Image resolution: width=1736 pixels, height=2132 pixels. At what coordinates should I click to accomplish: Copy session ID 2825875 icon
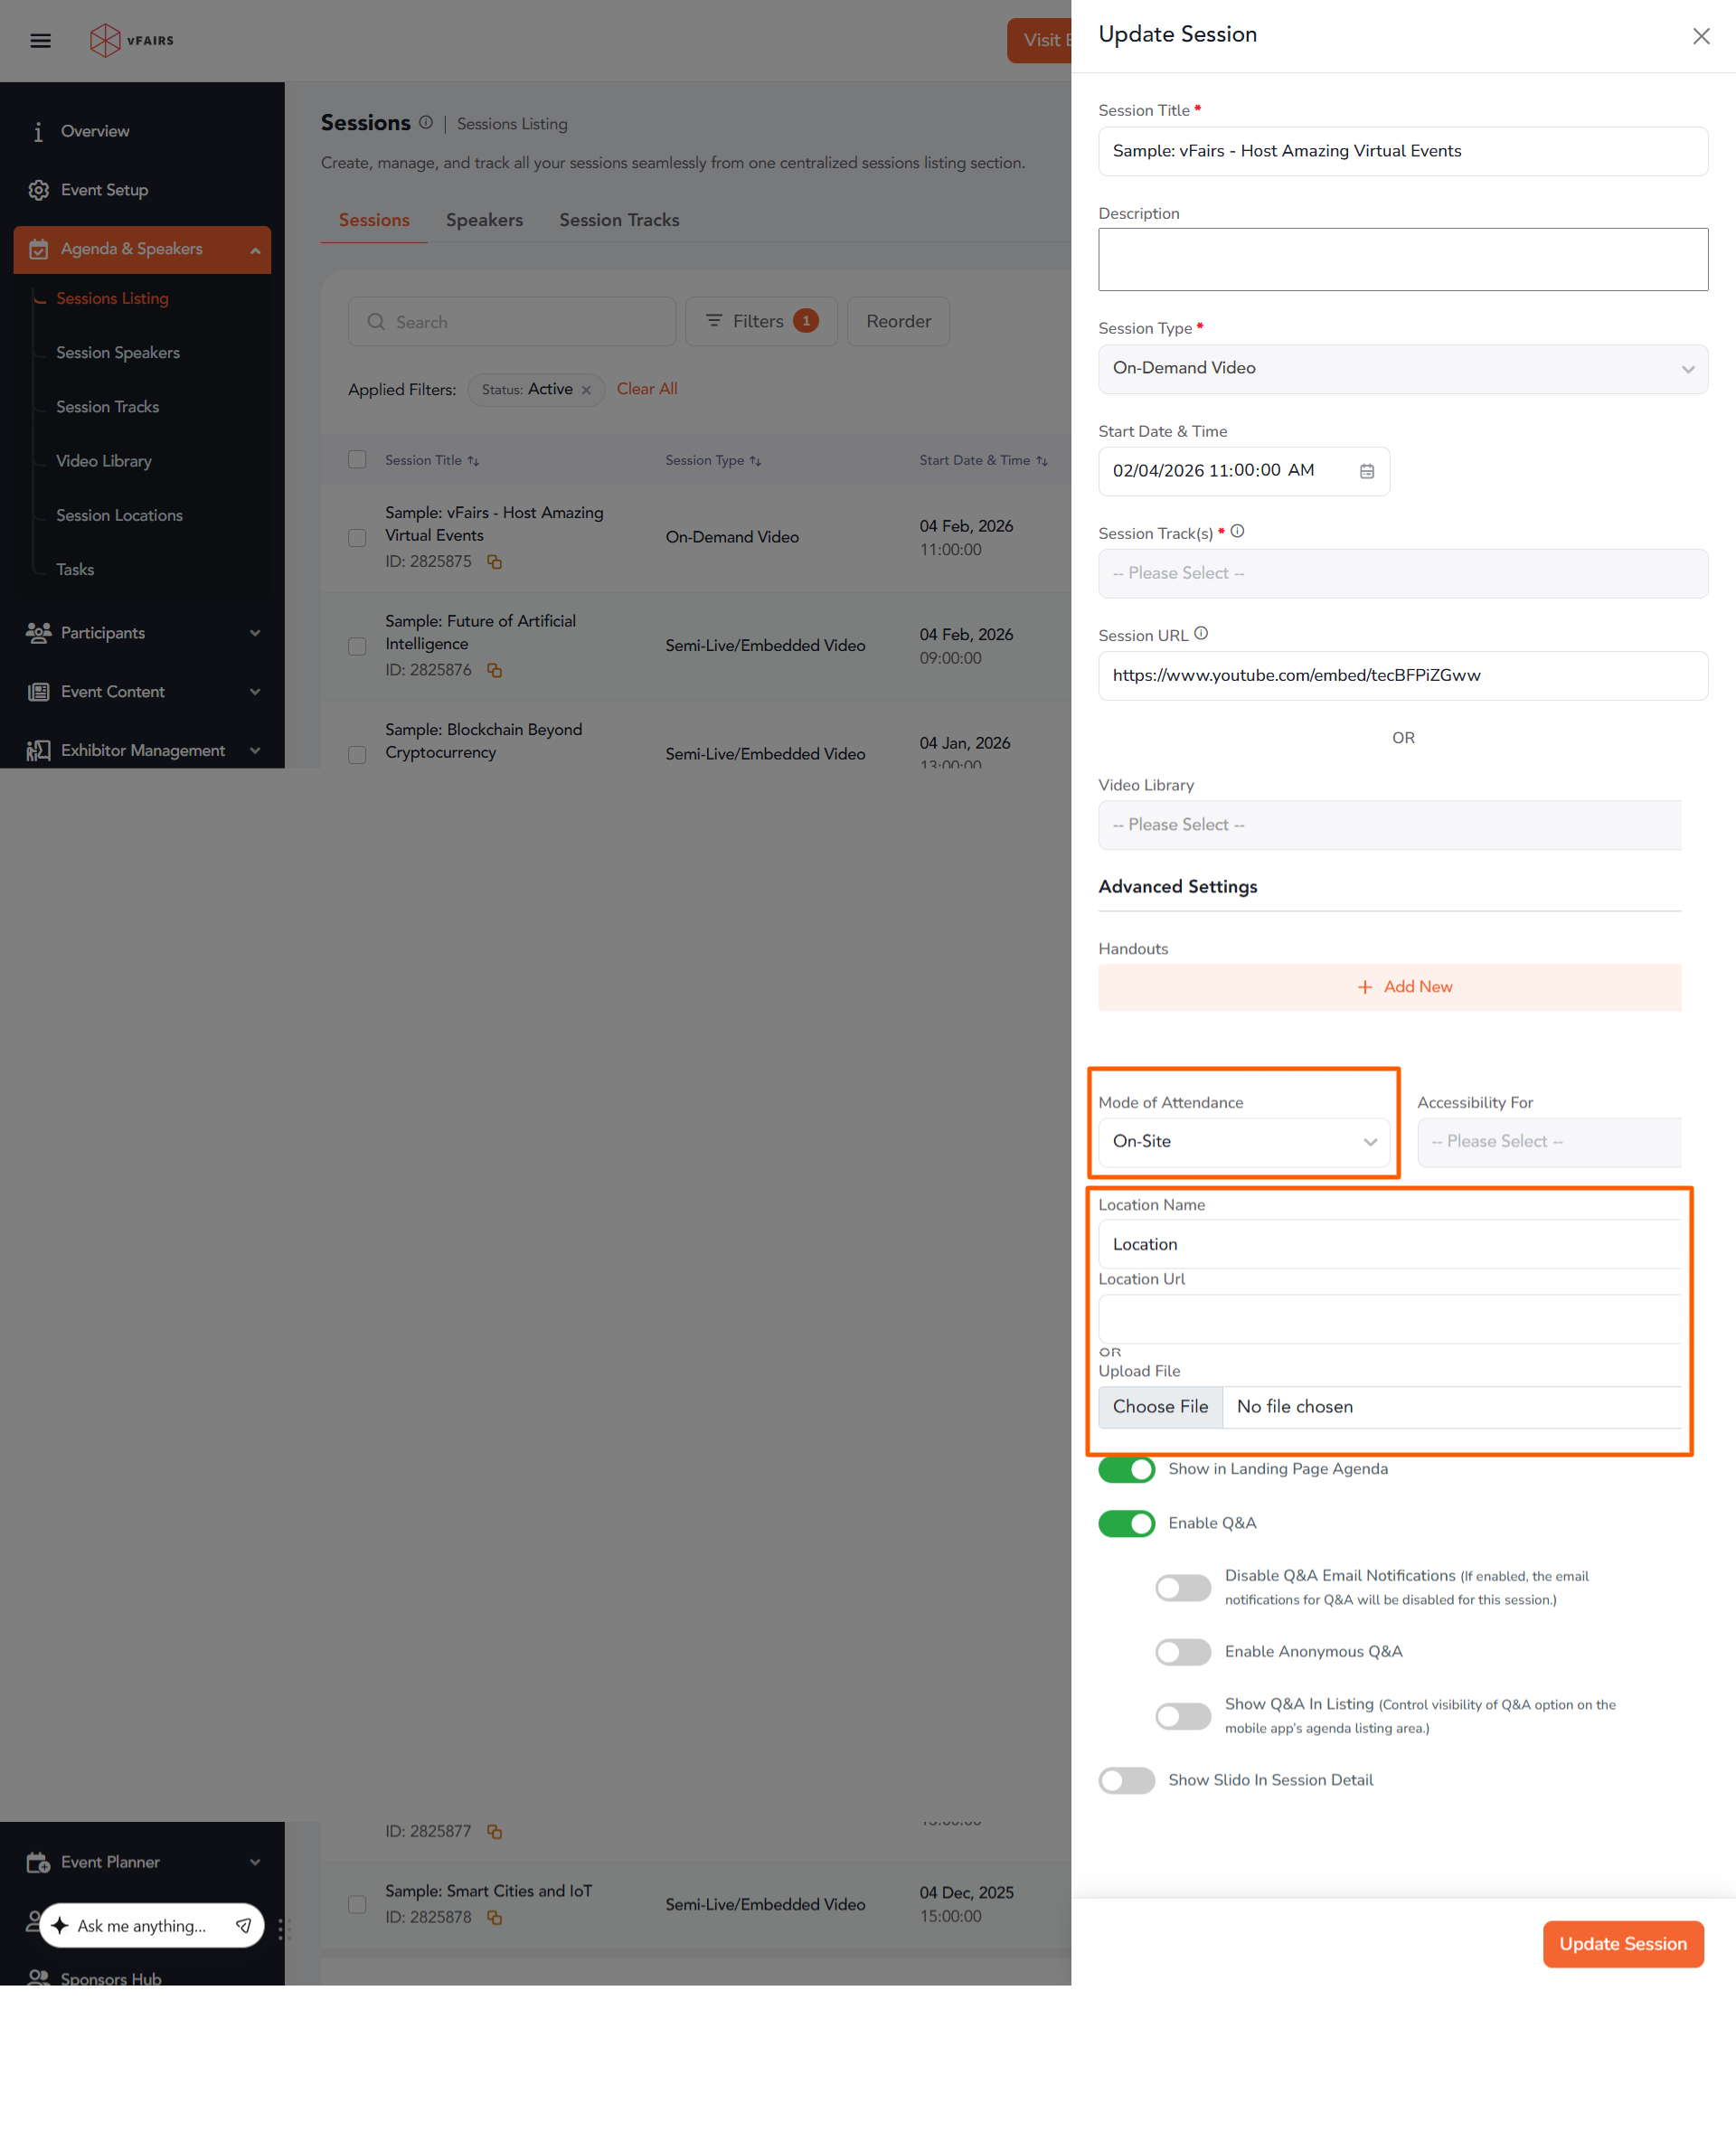click(x=494, y=562)
